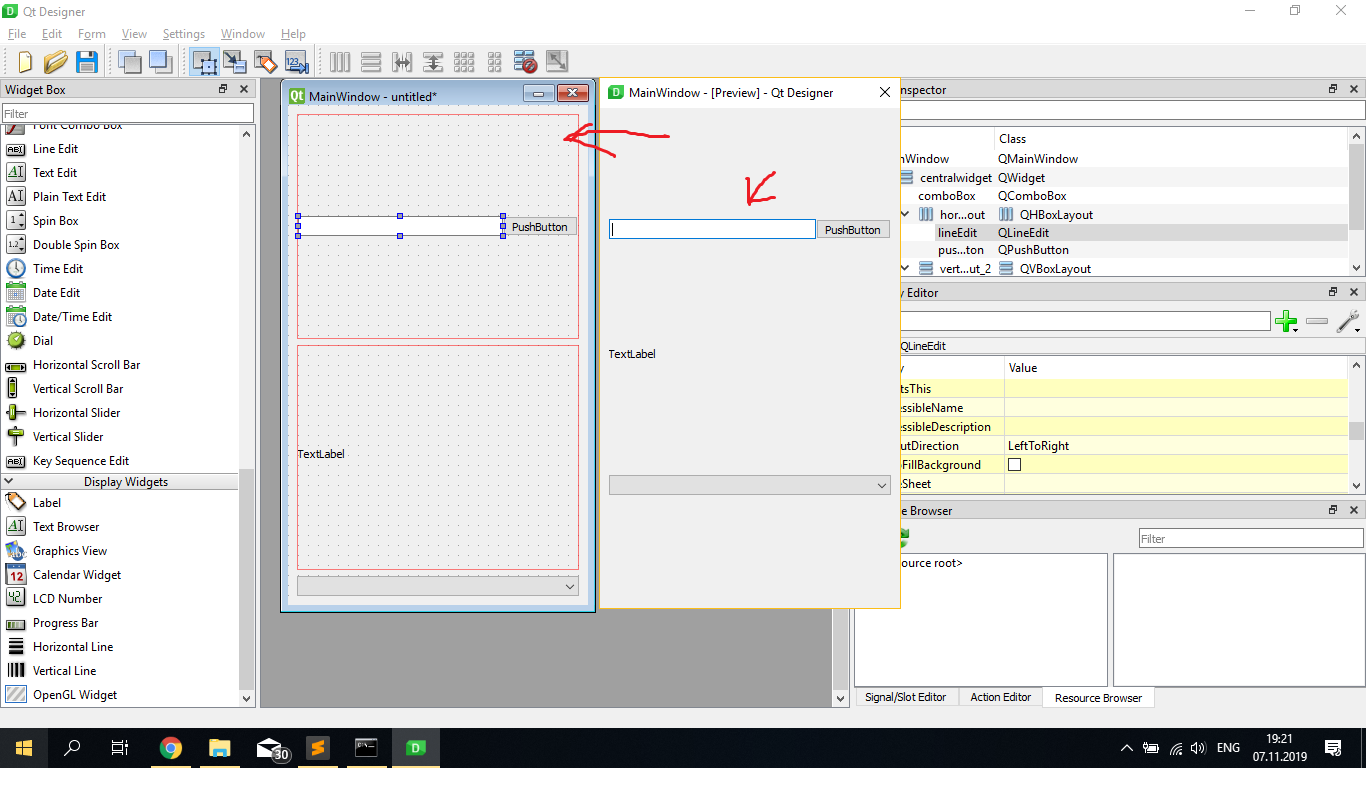This screenshot has height=800, width=1366.
Task: Click the Display Widgets category header
Action: click(x=120, y=482)
